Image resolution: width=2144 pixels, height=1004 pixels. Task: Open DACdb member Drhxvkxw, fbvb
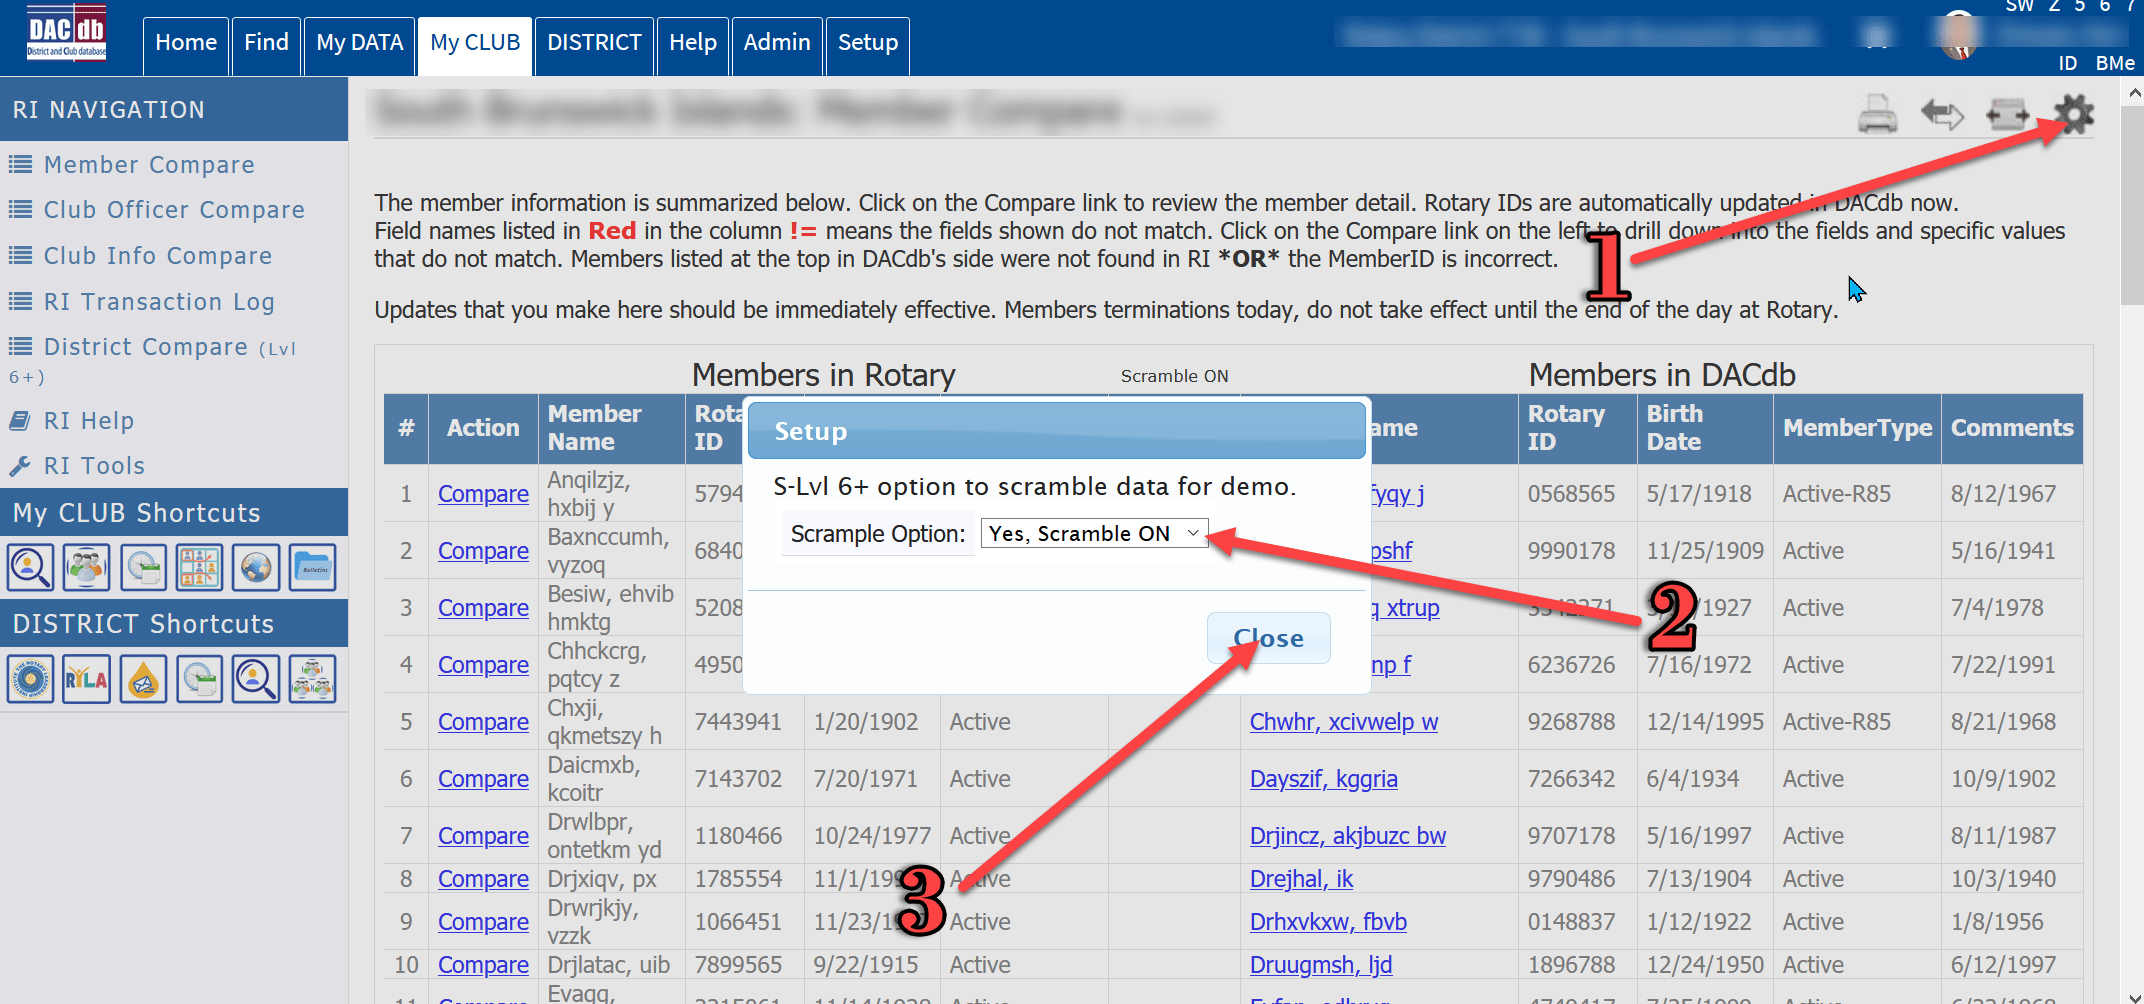[1328, 922]
